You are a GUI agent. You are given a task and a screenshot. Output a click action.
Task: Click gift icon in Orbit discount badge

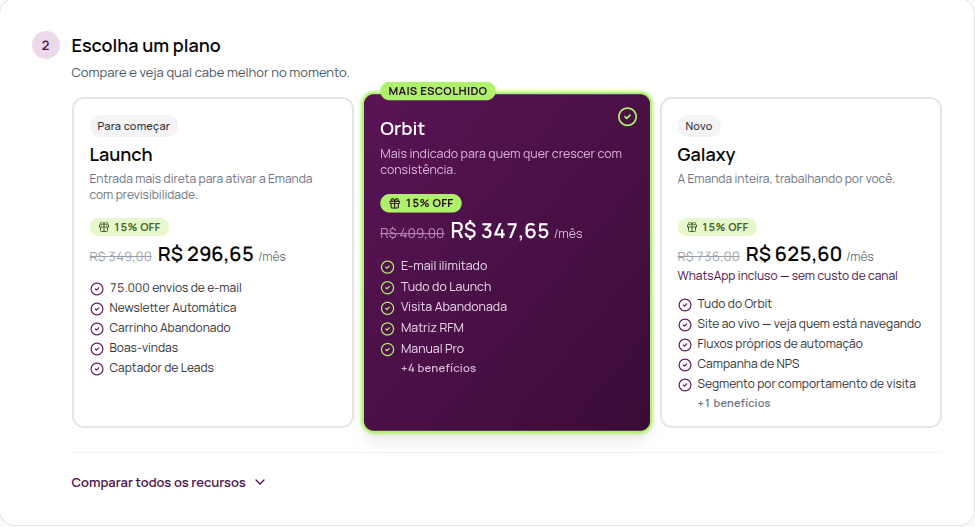tap(394, 203)
